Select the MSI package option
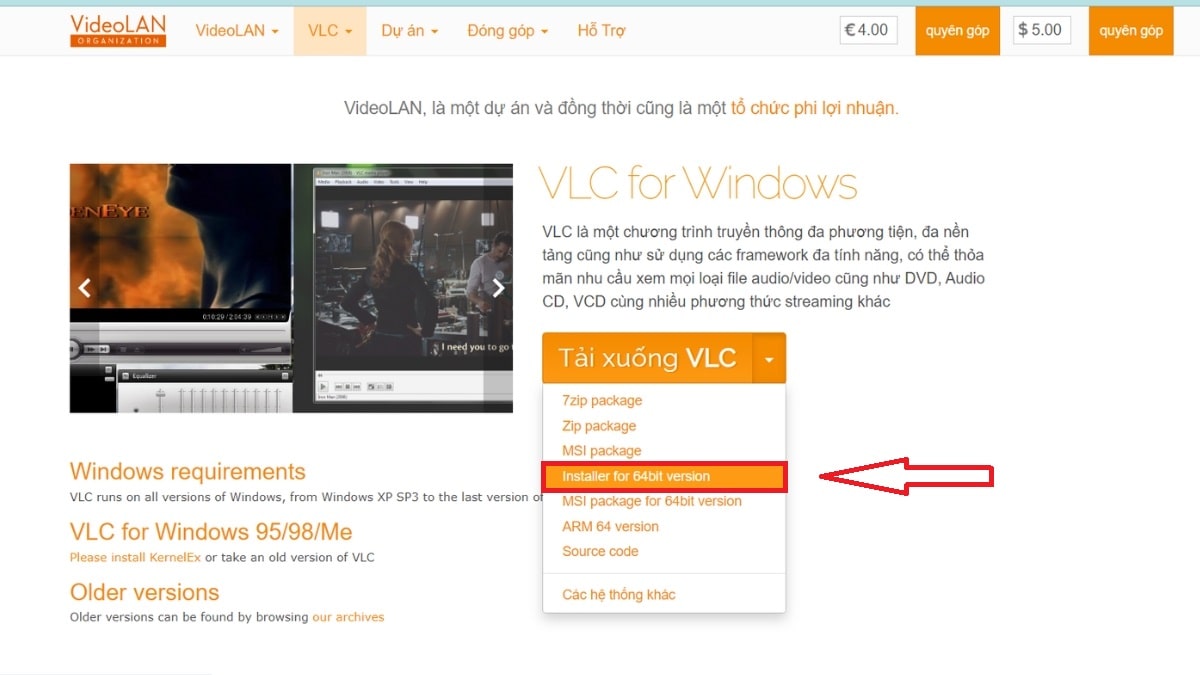Image resolution: width=1200 pixels, height=675 pixels. coord(601,450)
